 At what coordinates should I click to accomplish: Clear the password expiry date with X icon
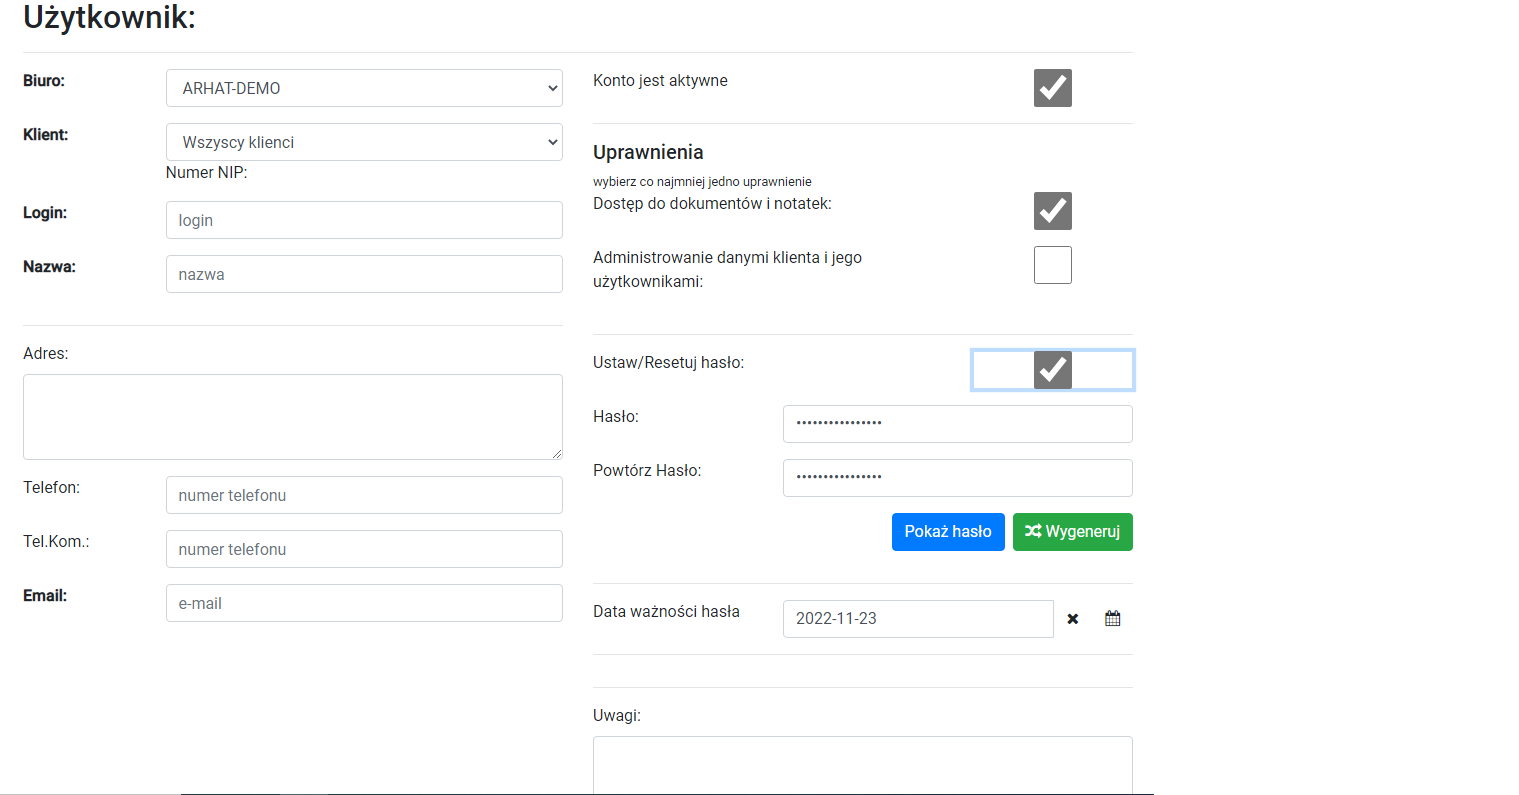pos(1072,619)
